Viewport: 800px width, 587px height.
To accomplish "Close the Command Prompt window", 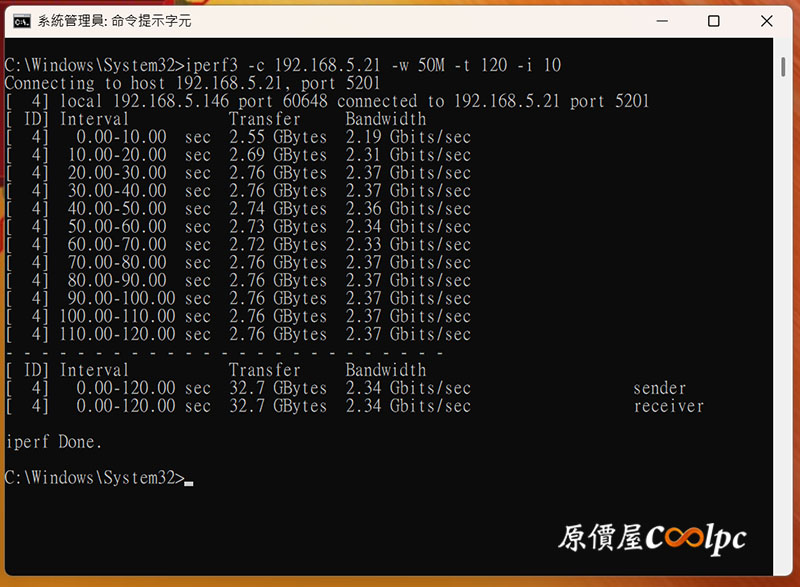I will click(766, 21).
